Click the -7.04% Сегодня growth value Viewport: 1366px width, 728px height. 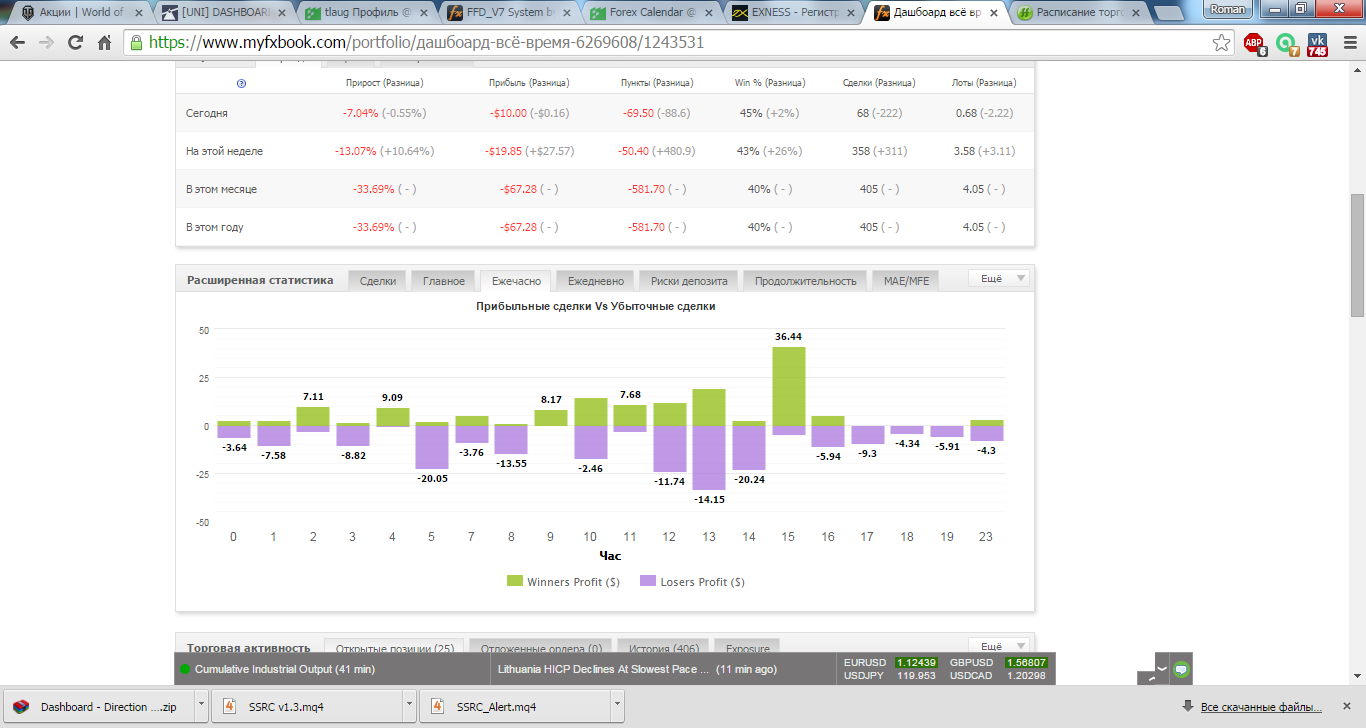(x=360, y=113)
